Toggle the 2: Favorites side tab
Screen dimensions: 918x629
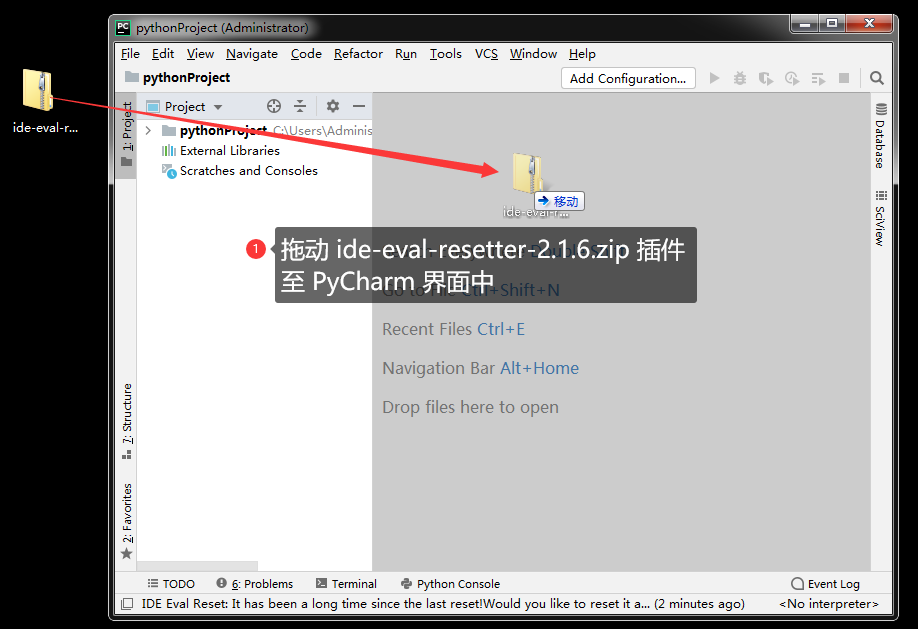pos(126,521)
